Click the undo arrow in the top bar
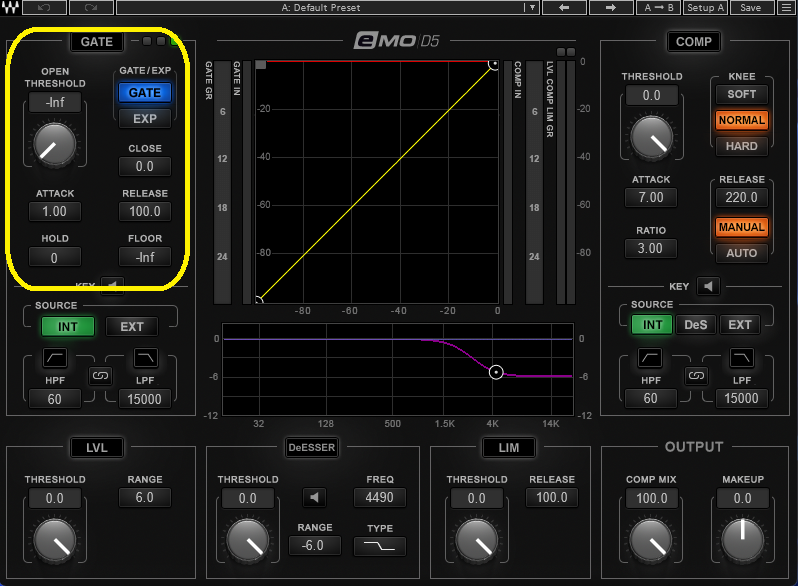Screen dimensions: 798x586 click(45, 8)
